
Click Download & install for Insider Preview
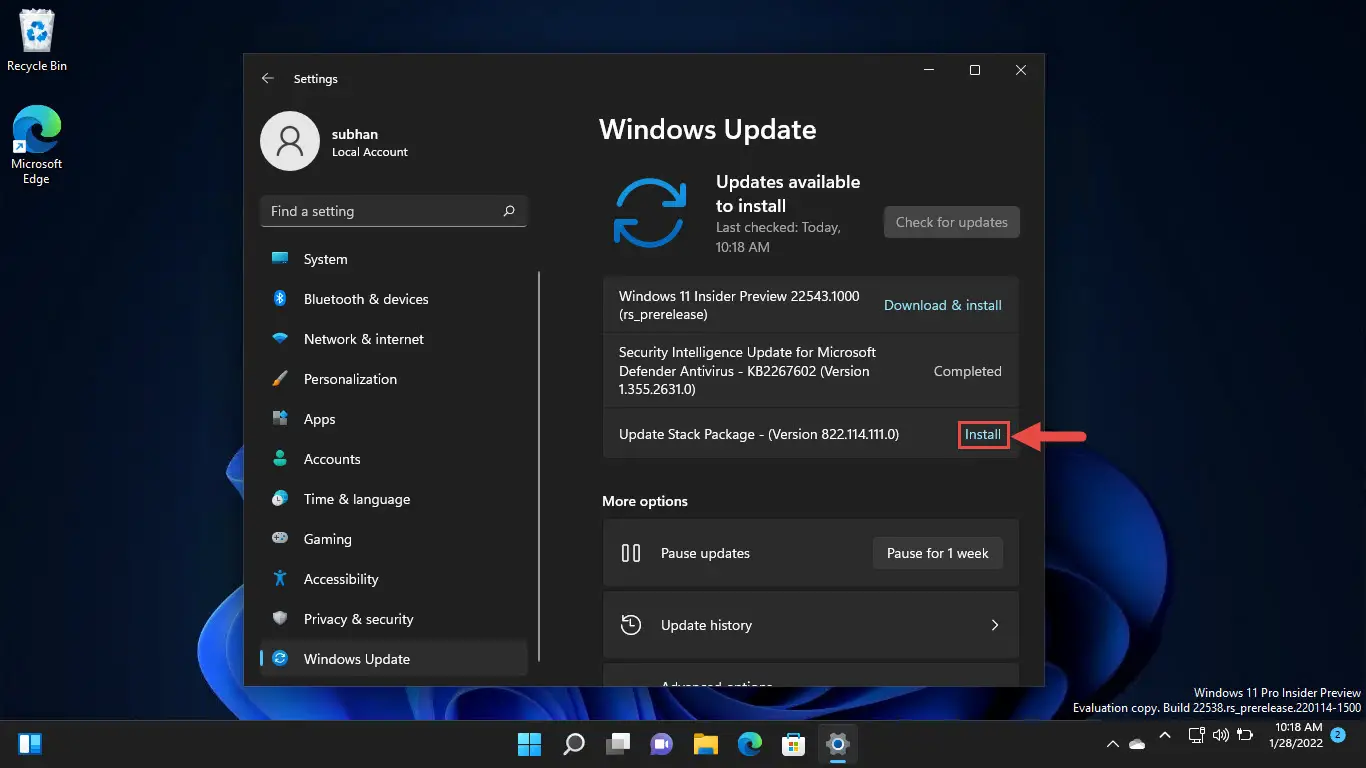pyautogui.click(x=943, y=305)
